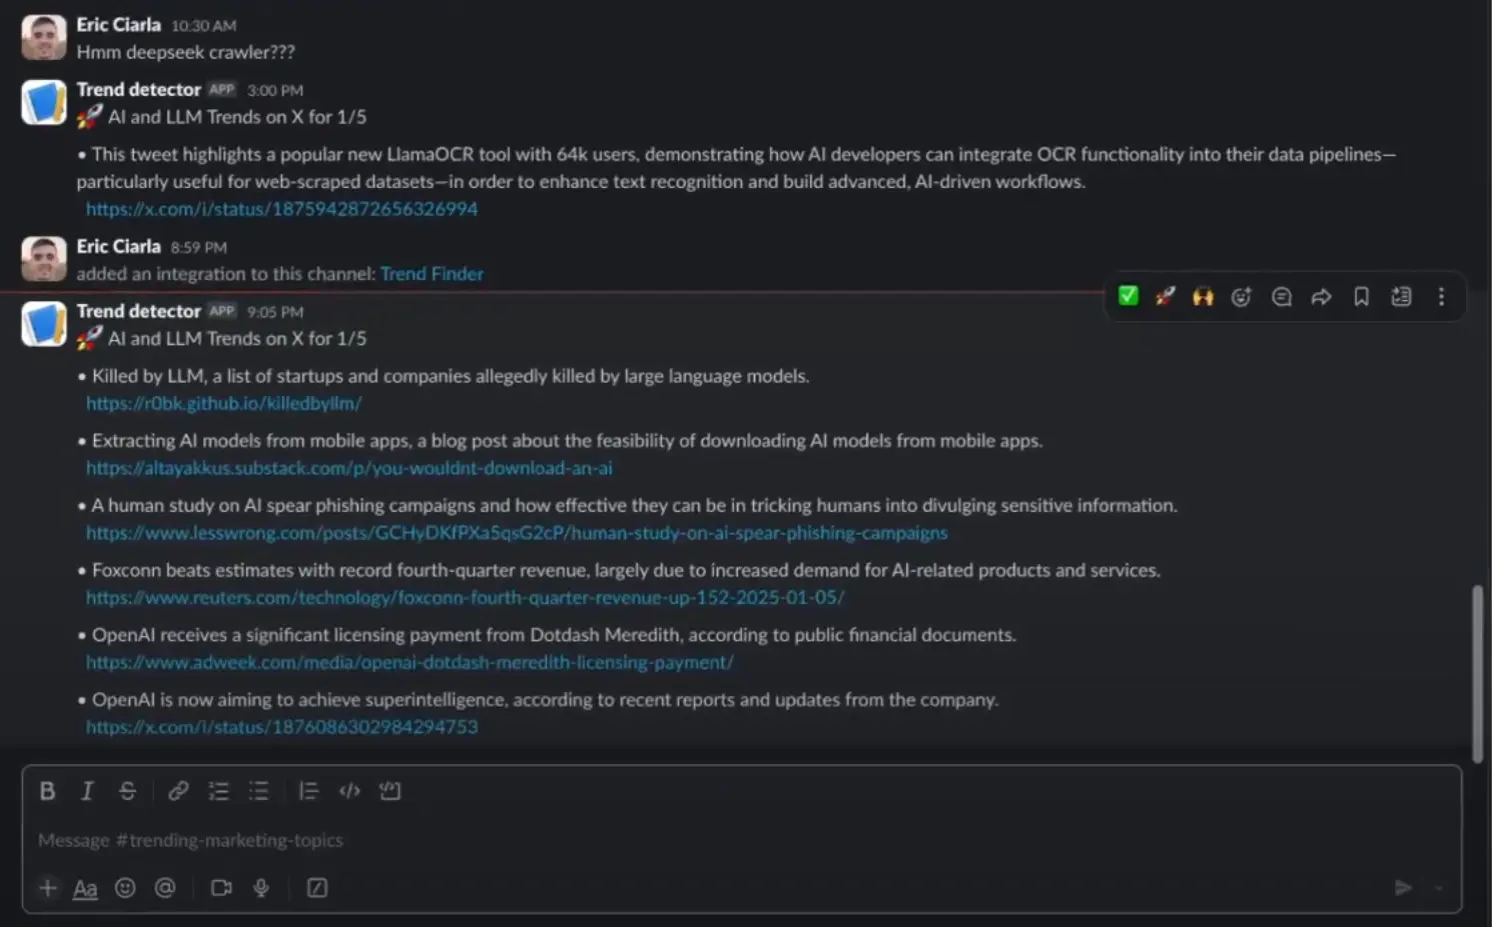The width and height of the screenshot is (1492, 927).
Task: Save the message with the bookmark icon
Action: 1361,296
